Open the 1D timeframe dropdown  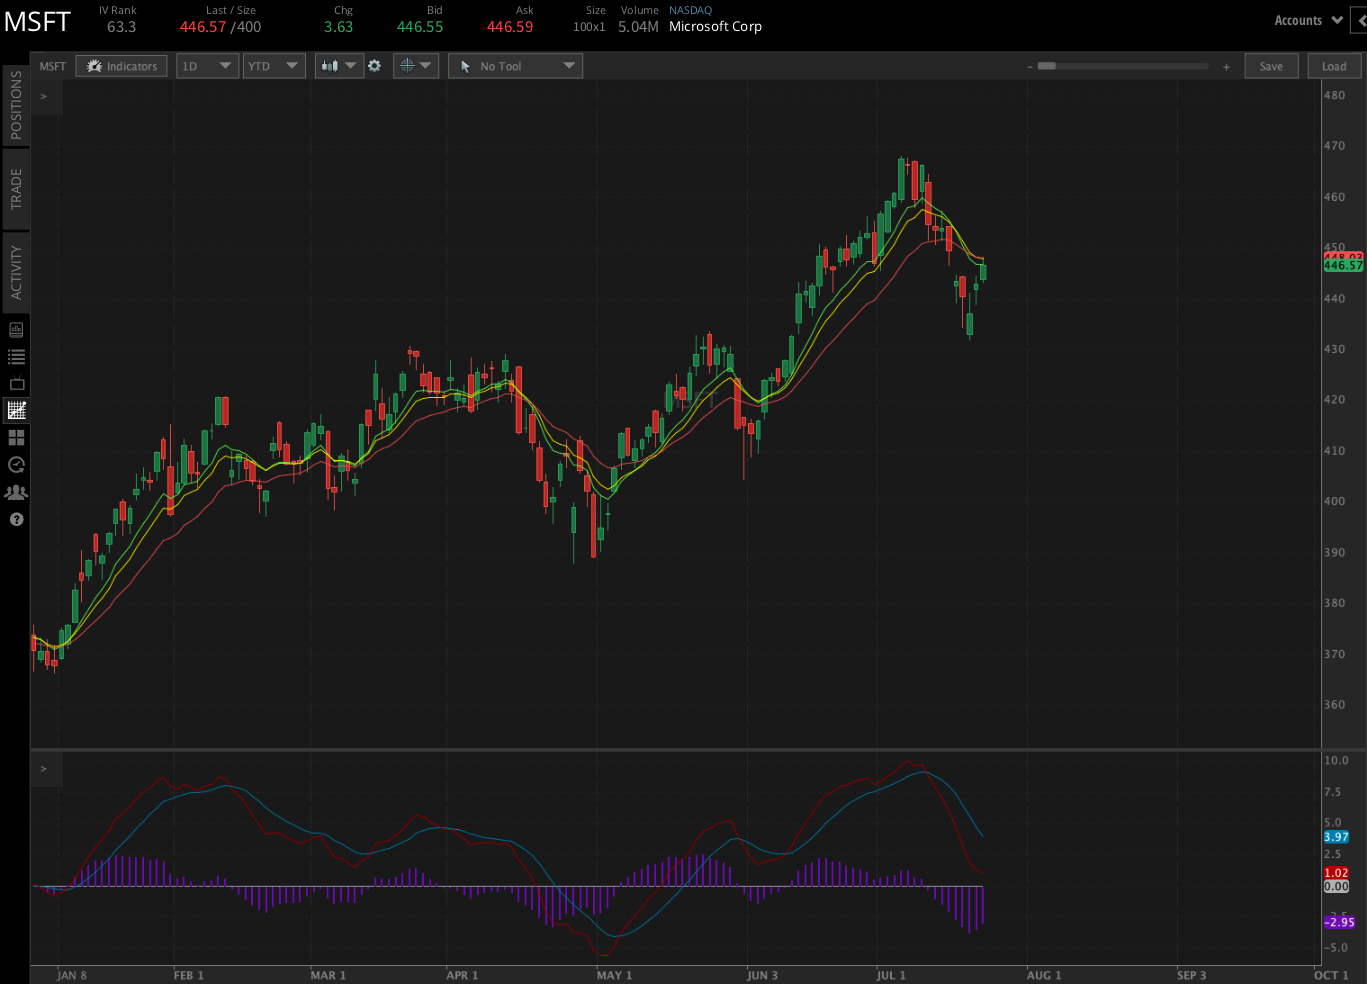pos(207,65)
